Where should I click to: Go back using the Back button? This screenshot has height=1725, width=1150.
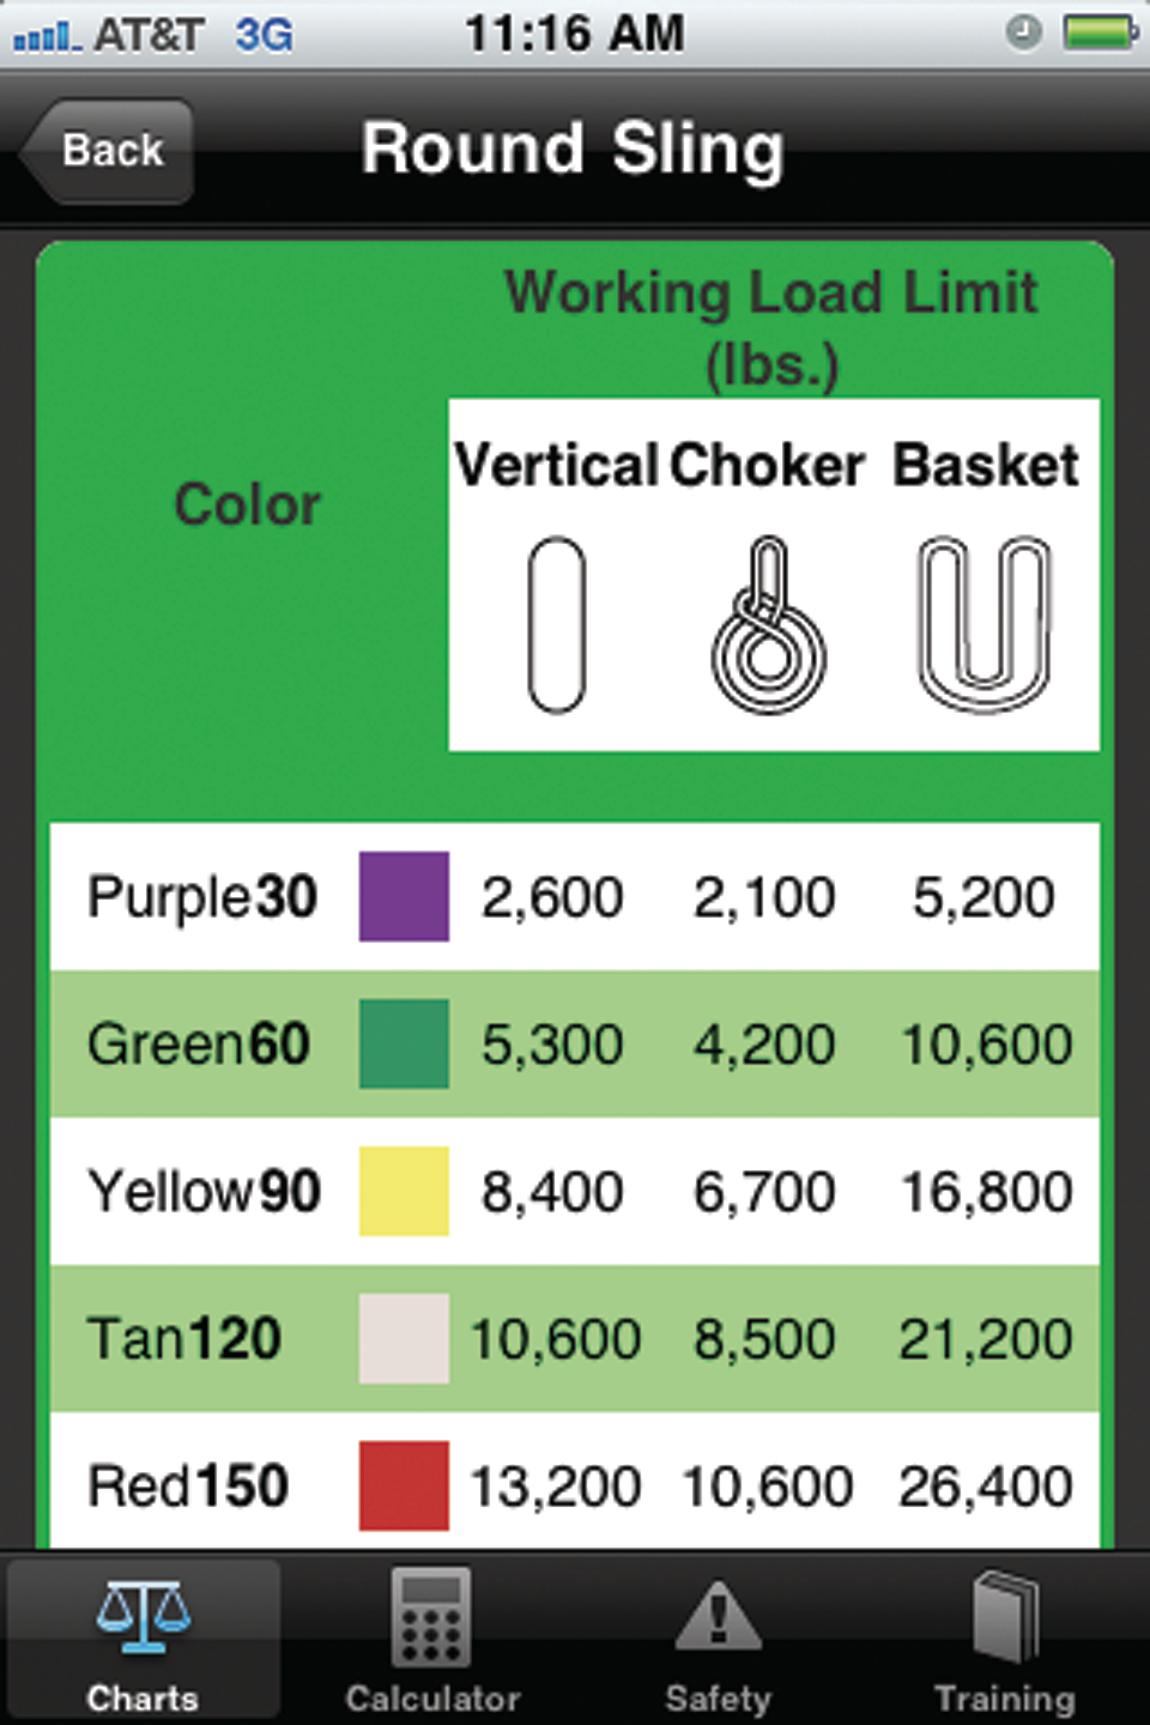108,151
